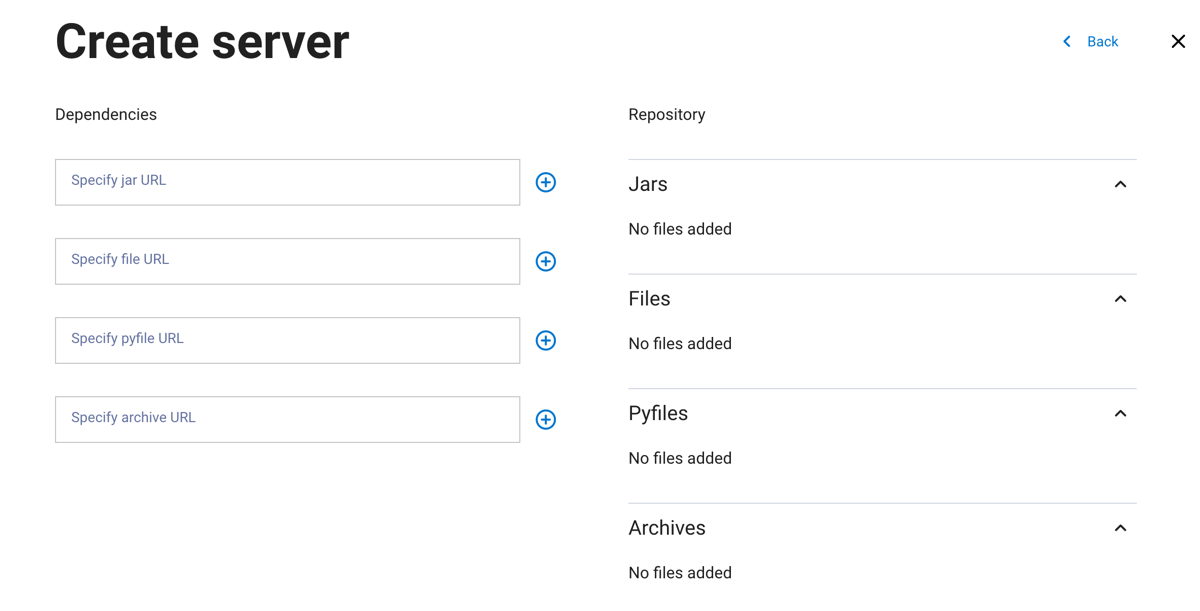
Task: Click the plus icon next to pyfile URL
Action: 545,340
